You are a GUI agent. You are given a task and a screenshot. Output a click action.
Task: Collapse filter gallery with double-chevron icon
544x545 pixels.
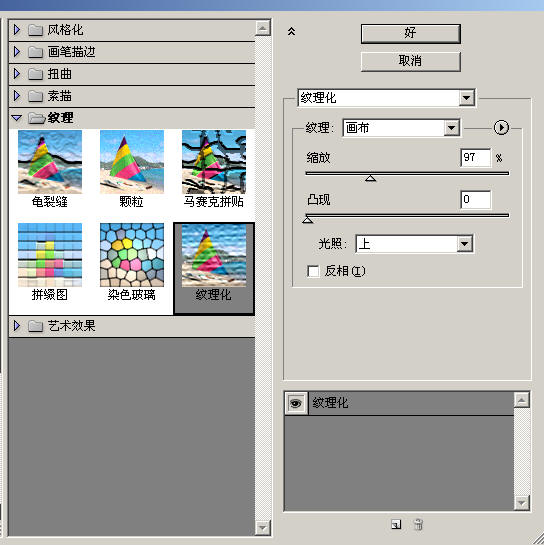(291, 32)
